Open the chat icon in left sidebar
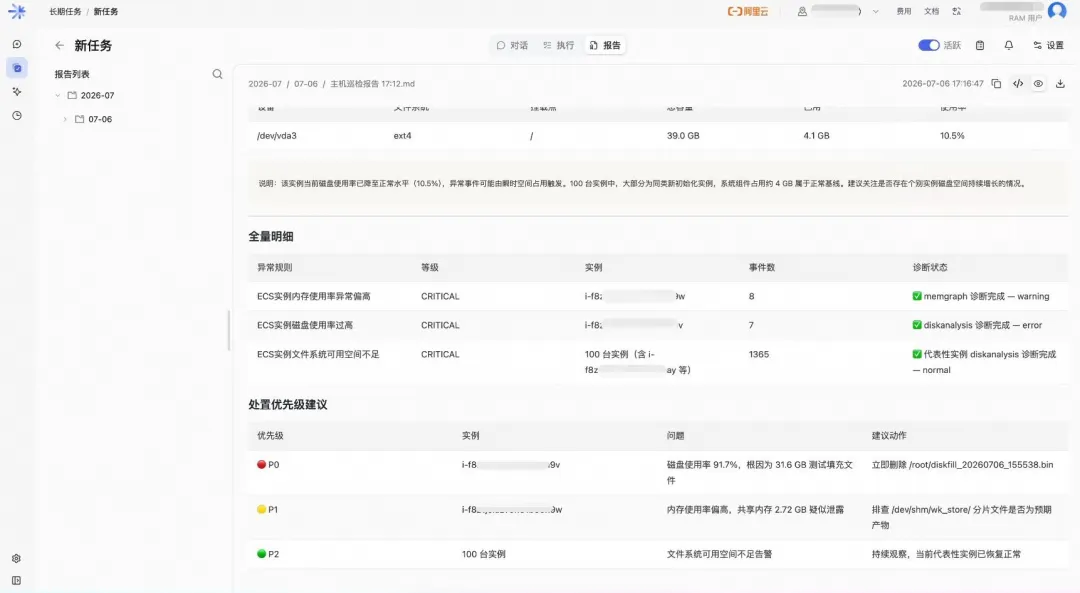The width and height of the screenshot is (1080, 593). pyautogui.click(x=17, y=44)
